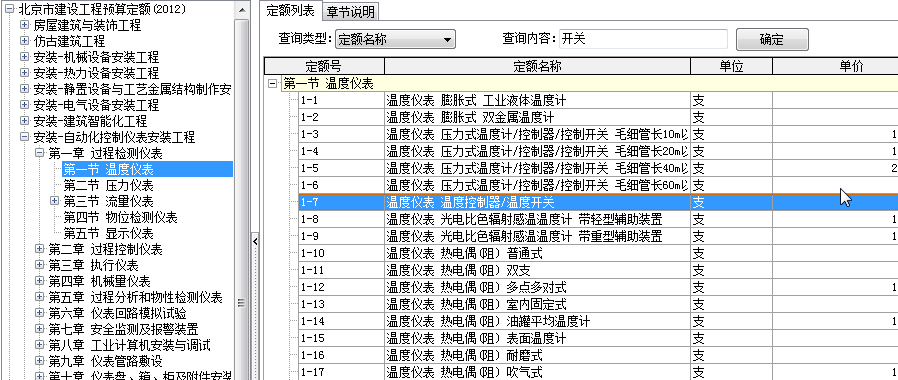Click the 单位 column header
898x380 pixels.
click(731, 66)
